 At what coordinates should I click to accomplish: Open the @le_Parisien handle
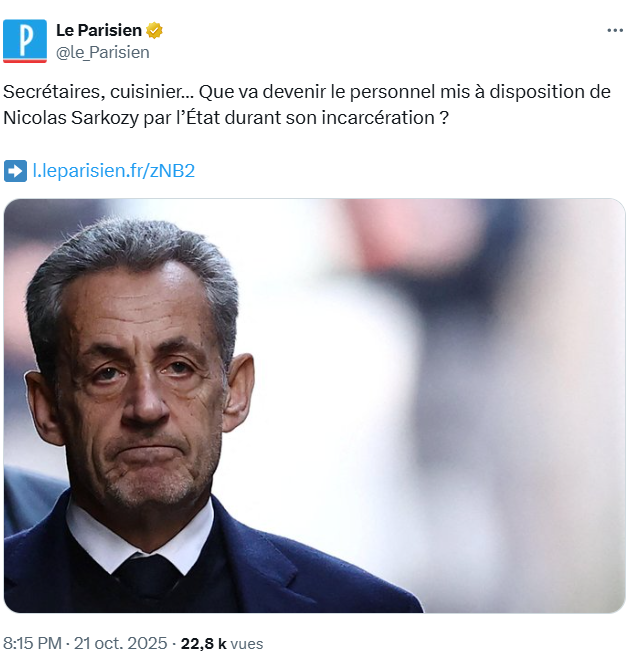click(103, 52)
